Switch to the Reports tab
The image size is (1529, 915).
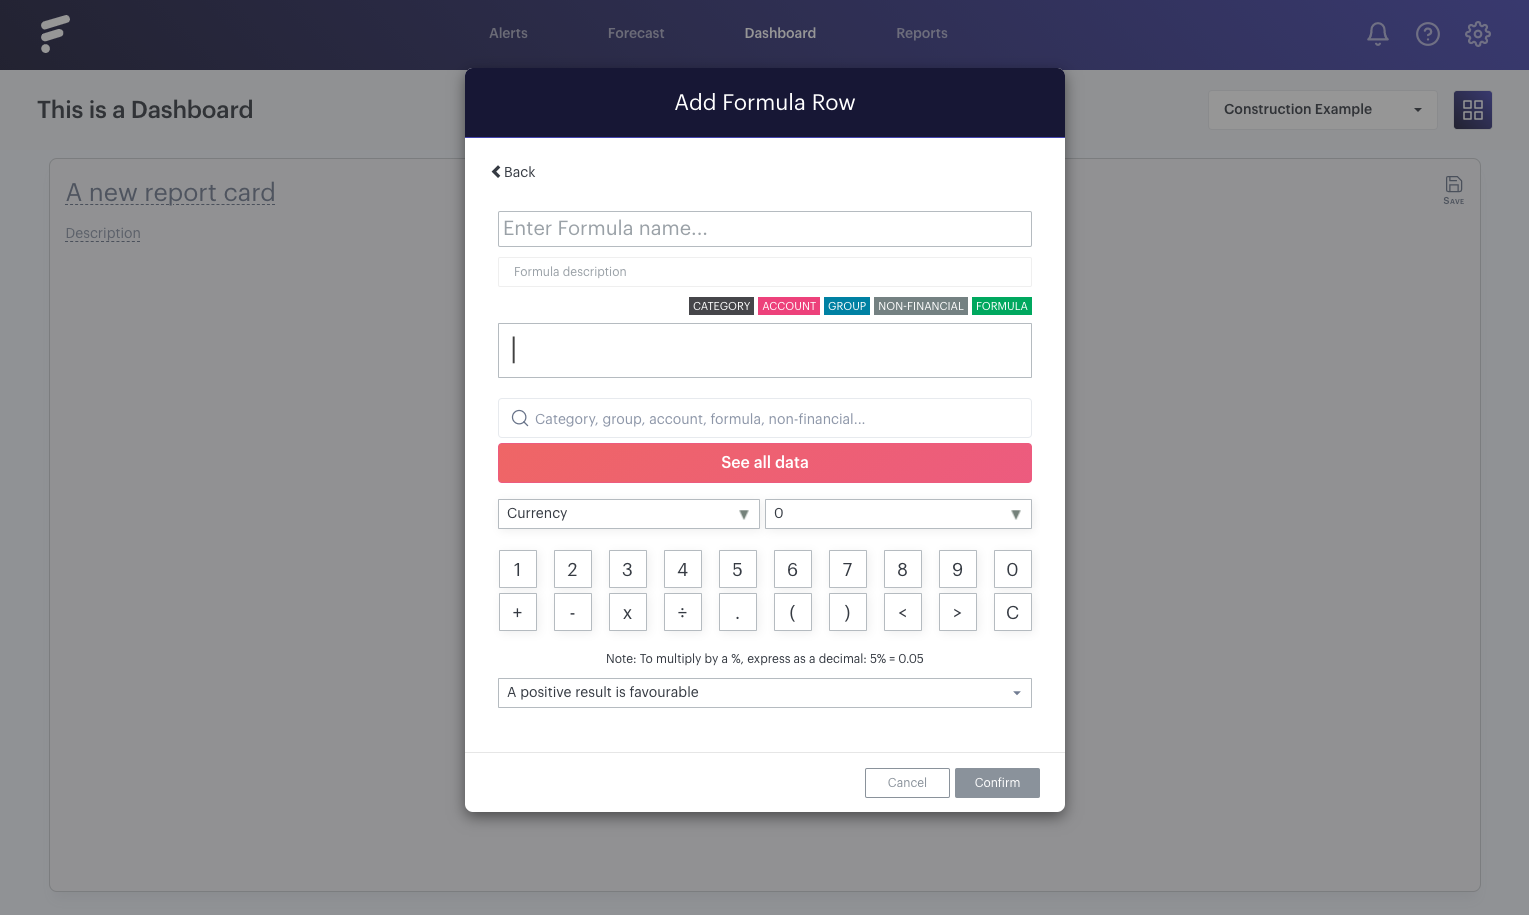pos(921,33)
